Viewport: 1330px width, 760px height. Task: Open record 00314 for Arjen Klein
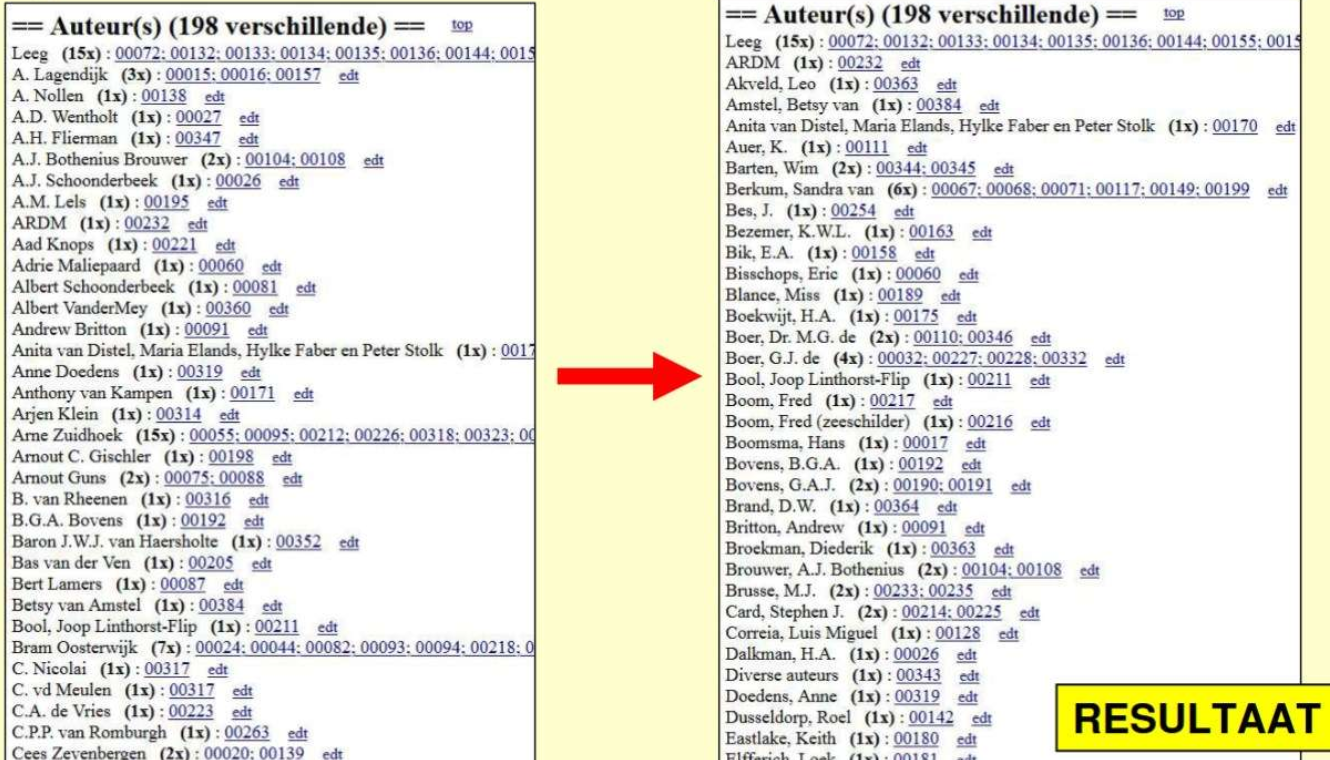178,414
